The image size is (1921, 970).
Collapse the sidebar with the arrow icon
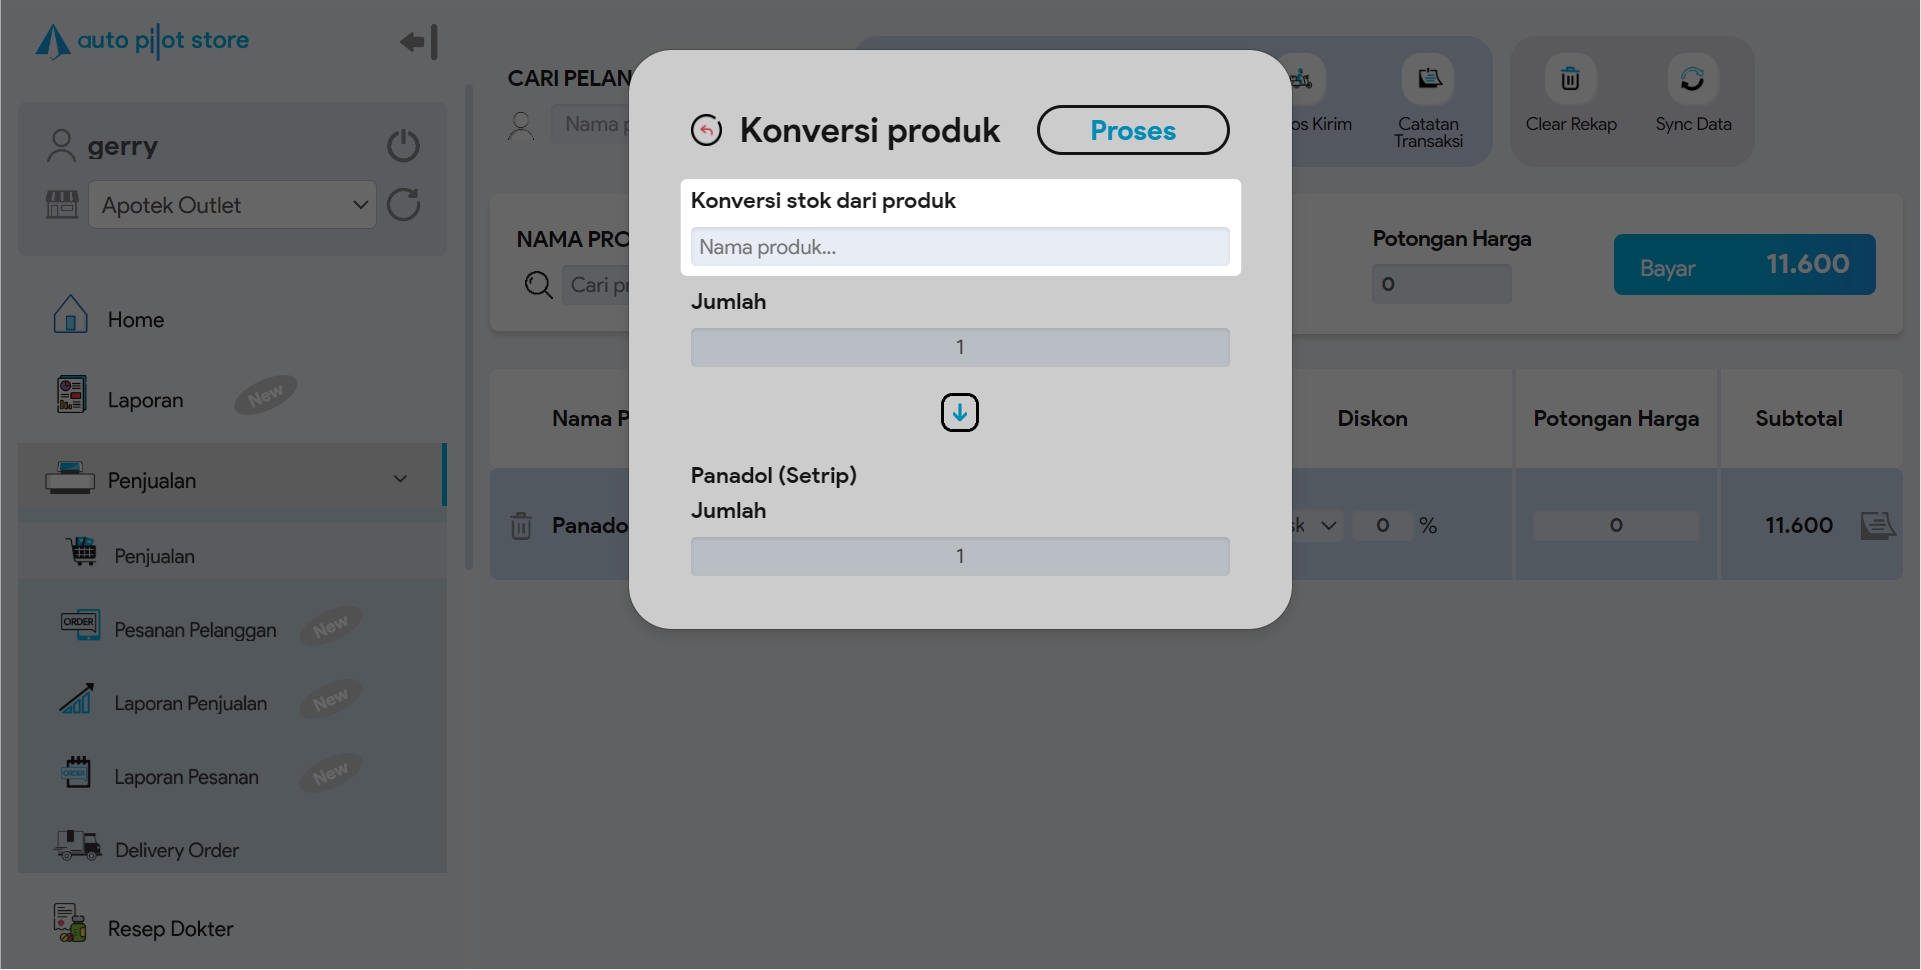[x=418, y=42]
